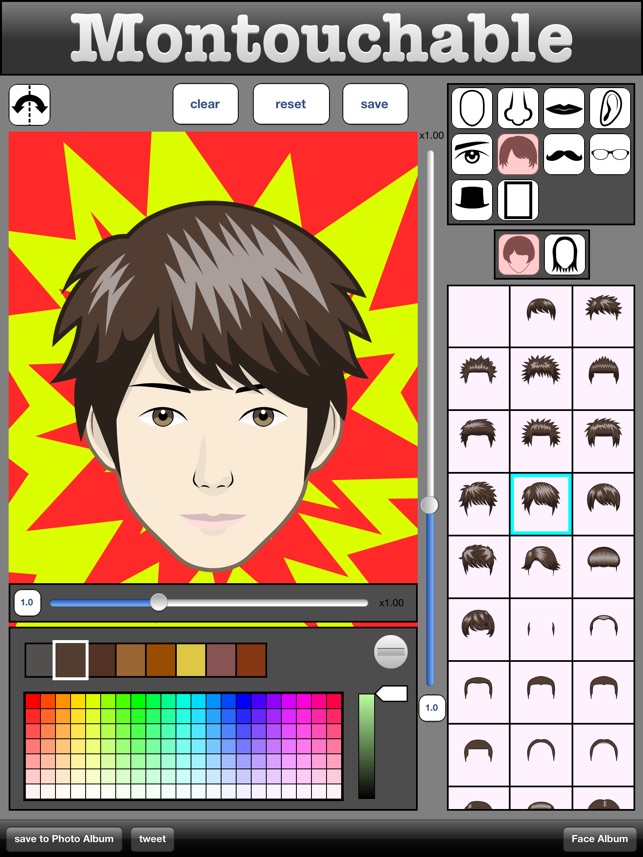
Task: Choose third-row leftmost hairstyle
Action: point(478,441)
